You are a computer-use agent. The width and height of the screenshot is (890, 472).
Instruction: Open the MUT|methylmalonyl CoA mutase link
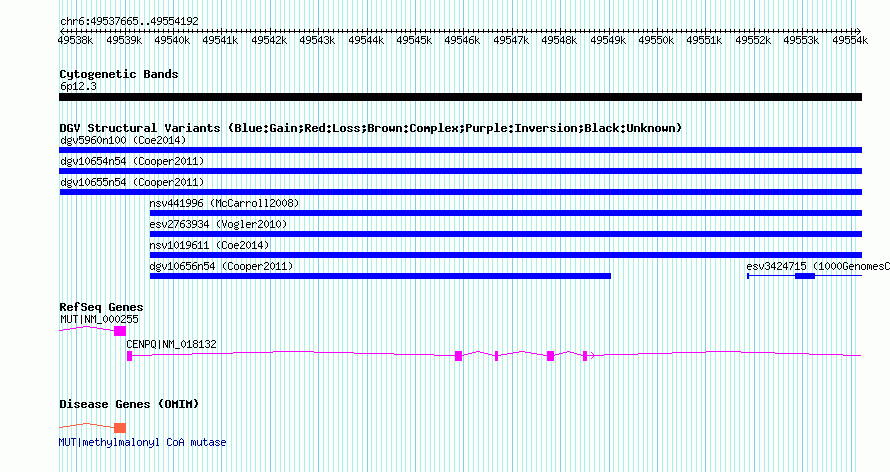click(x=142, y=442)
